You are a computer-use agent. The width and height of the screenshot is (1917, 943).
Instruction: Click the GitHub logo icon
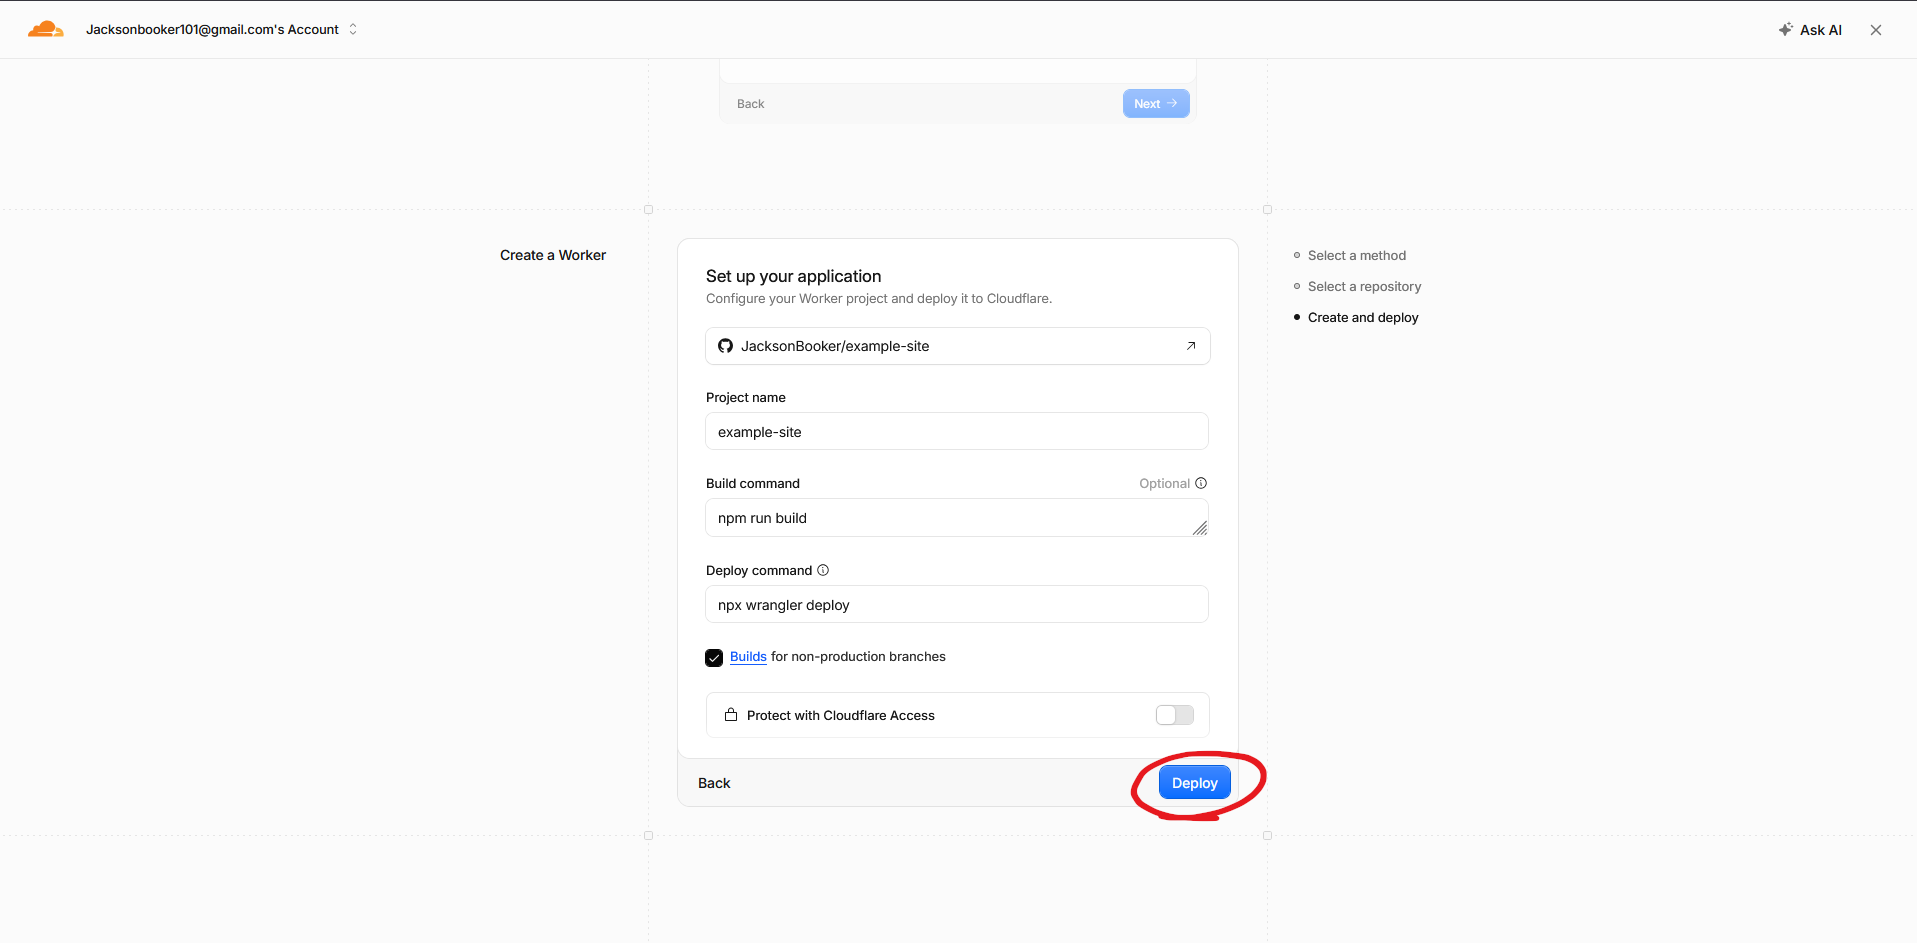726,346
